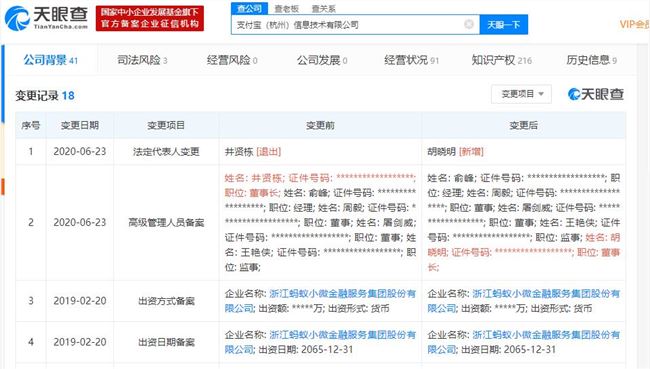Screen dimensions: 650x369
Task: Select the 高级管理人员备案 cell
Action: pyautogui.click(x=166, y=223)
